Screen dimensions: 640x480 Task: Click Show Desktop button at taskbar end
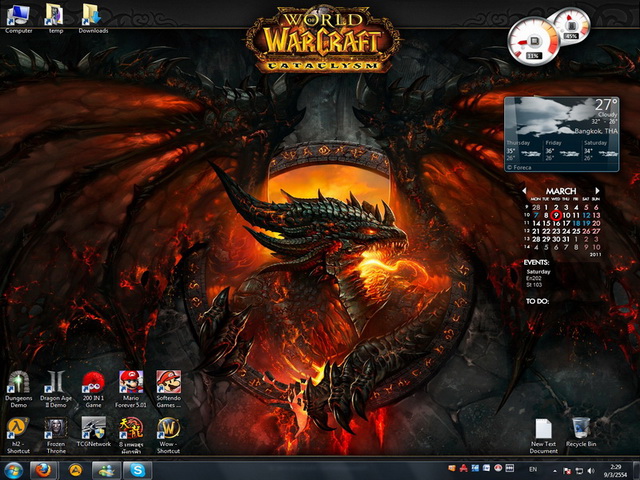636,471
